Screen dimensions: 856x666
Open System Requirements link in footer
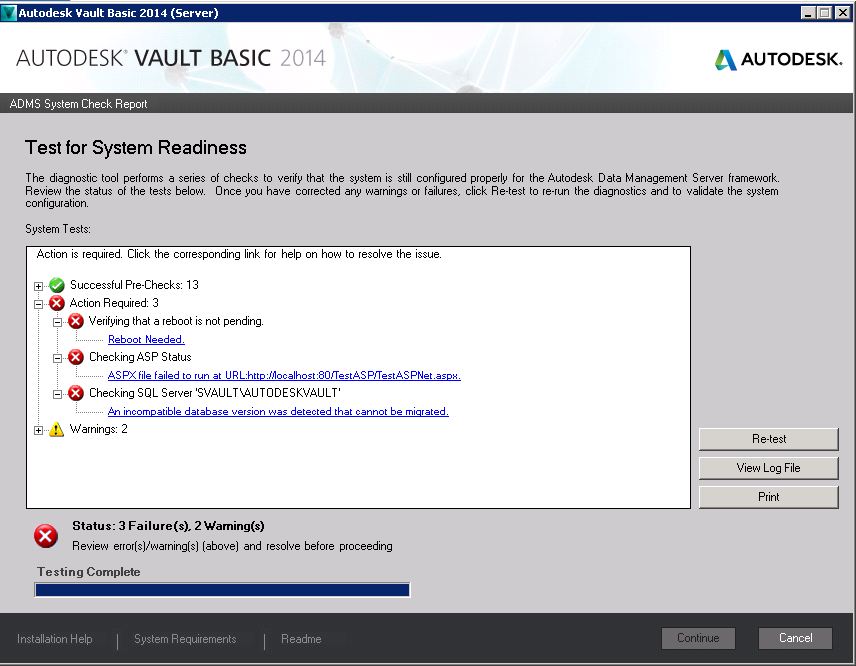tap(185, 639)
